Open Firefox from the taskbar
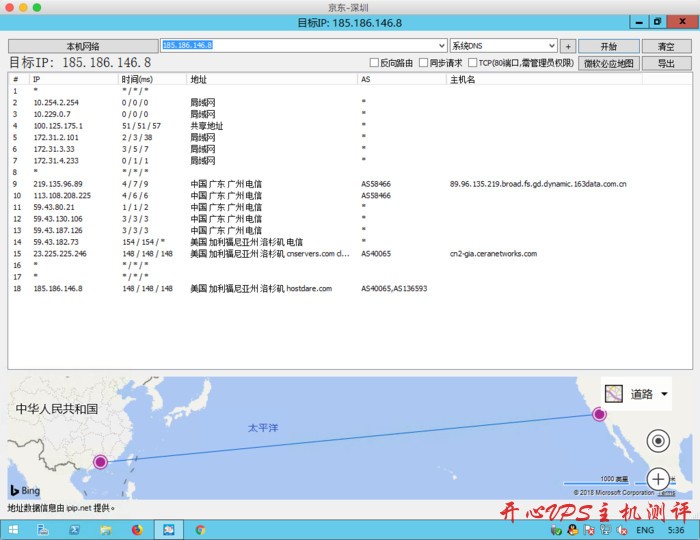700x540 pixels. [x=137, y=529]
